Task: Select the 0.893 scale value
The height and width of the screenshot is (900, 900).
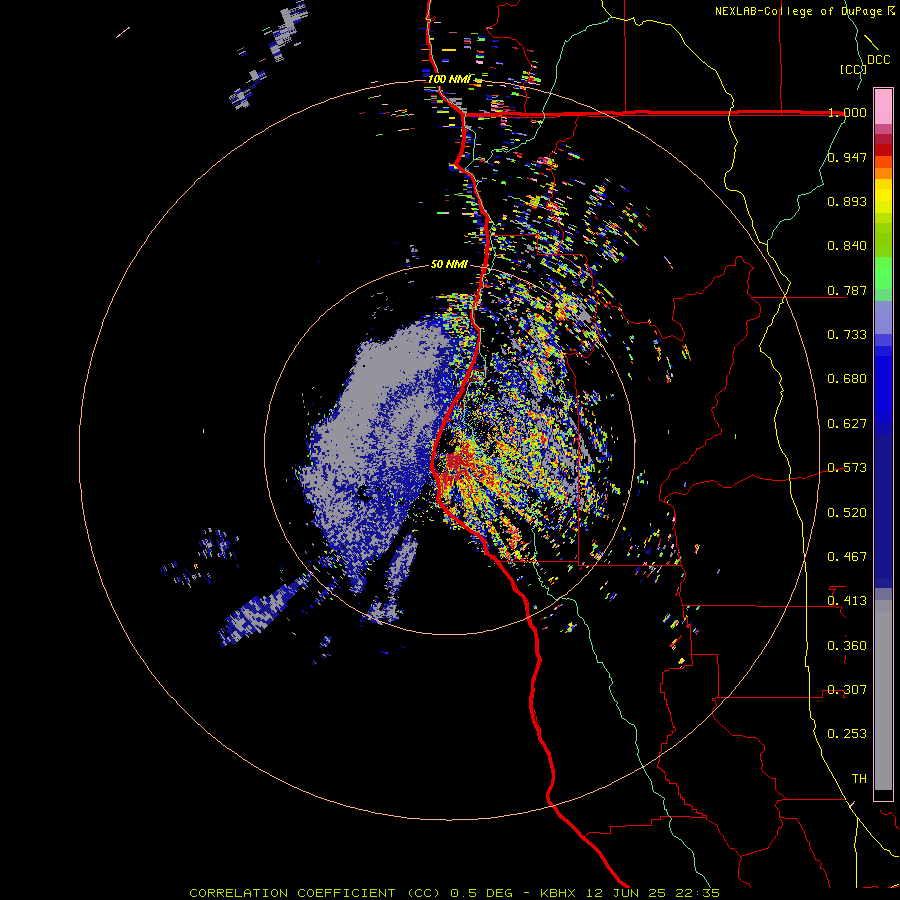Action: [847, 201]
